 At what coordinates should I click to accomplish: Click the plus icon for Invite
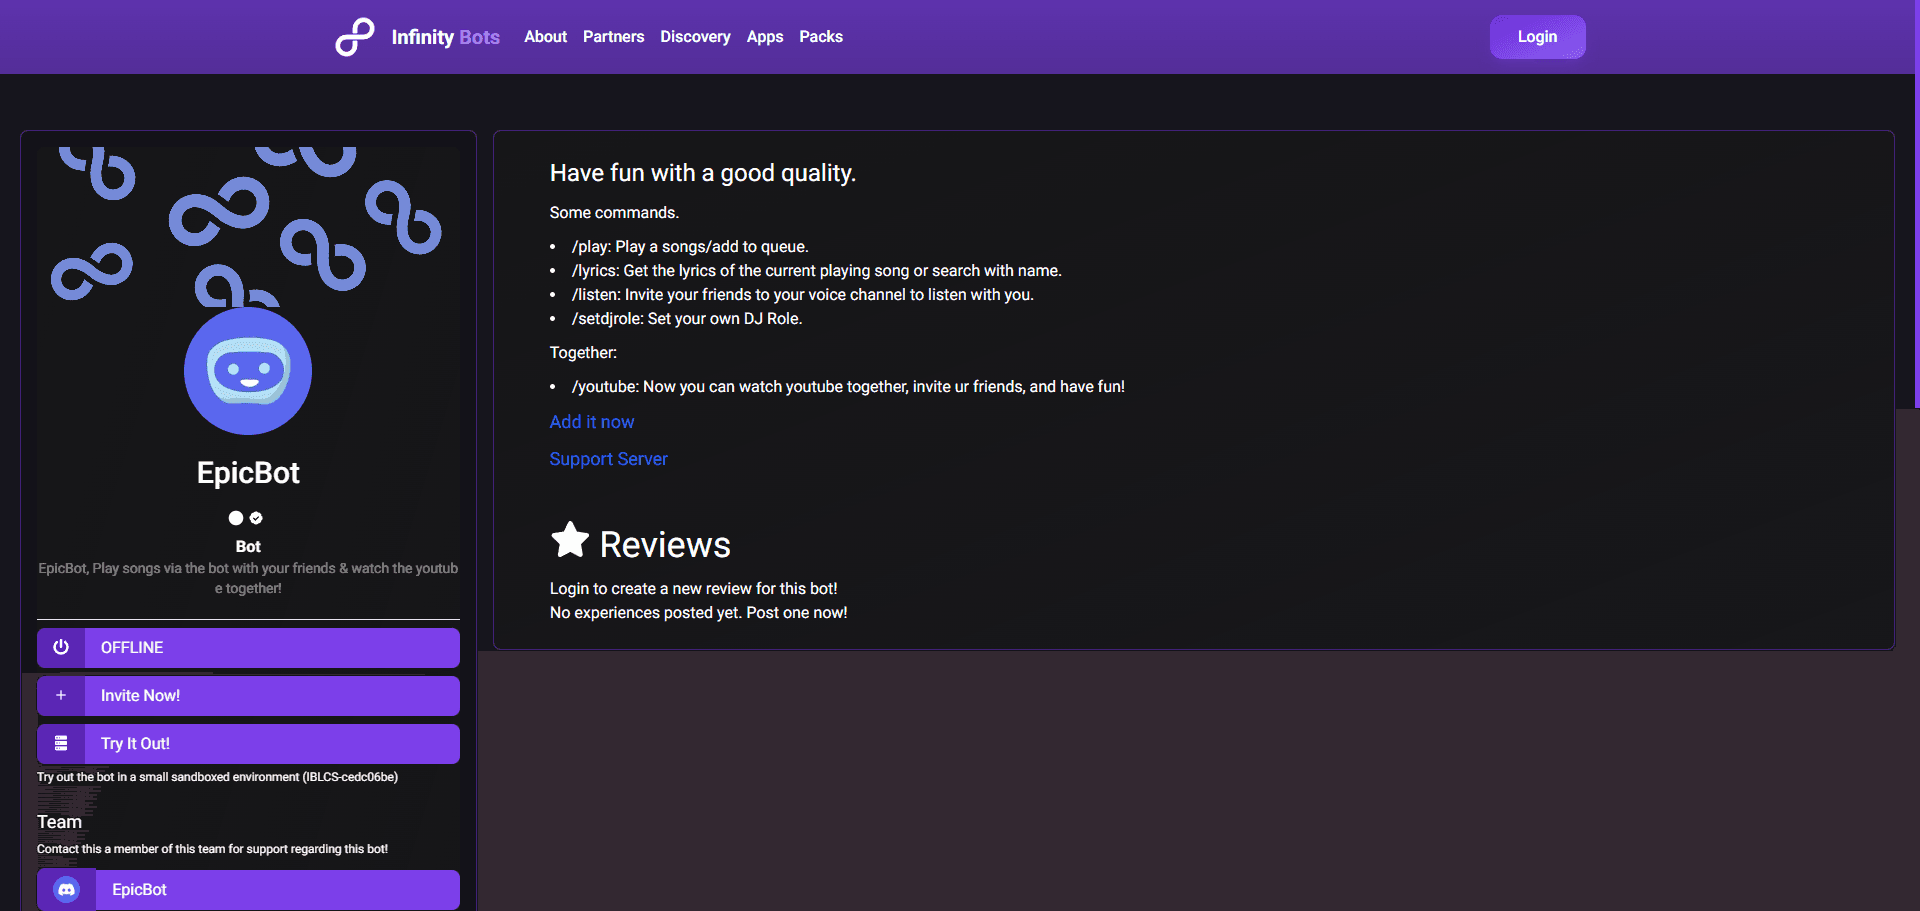61,695
